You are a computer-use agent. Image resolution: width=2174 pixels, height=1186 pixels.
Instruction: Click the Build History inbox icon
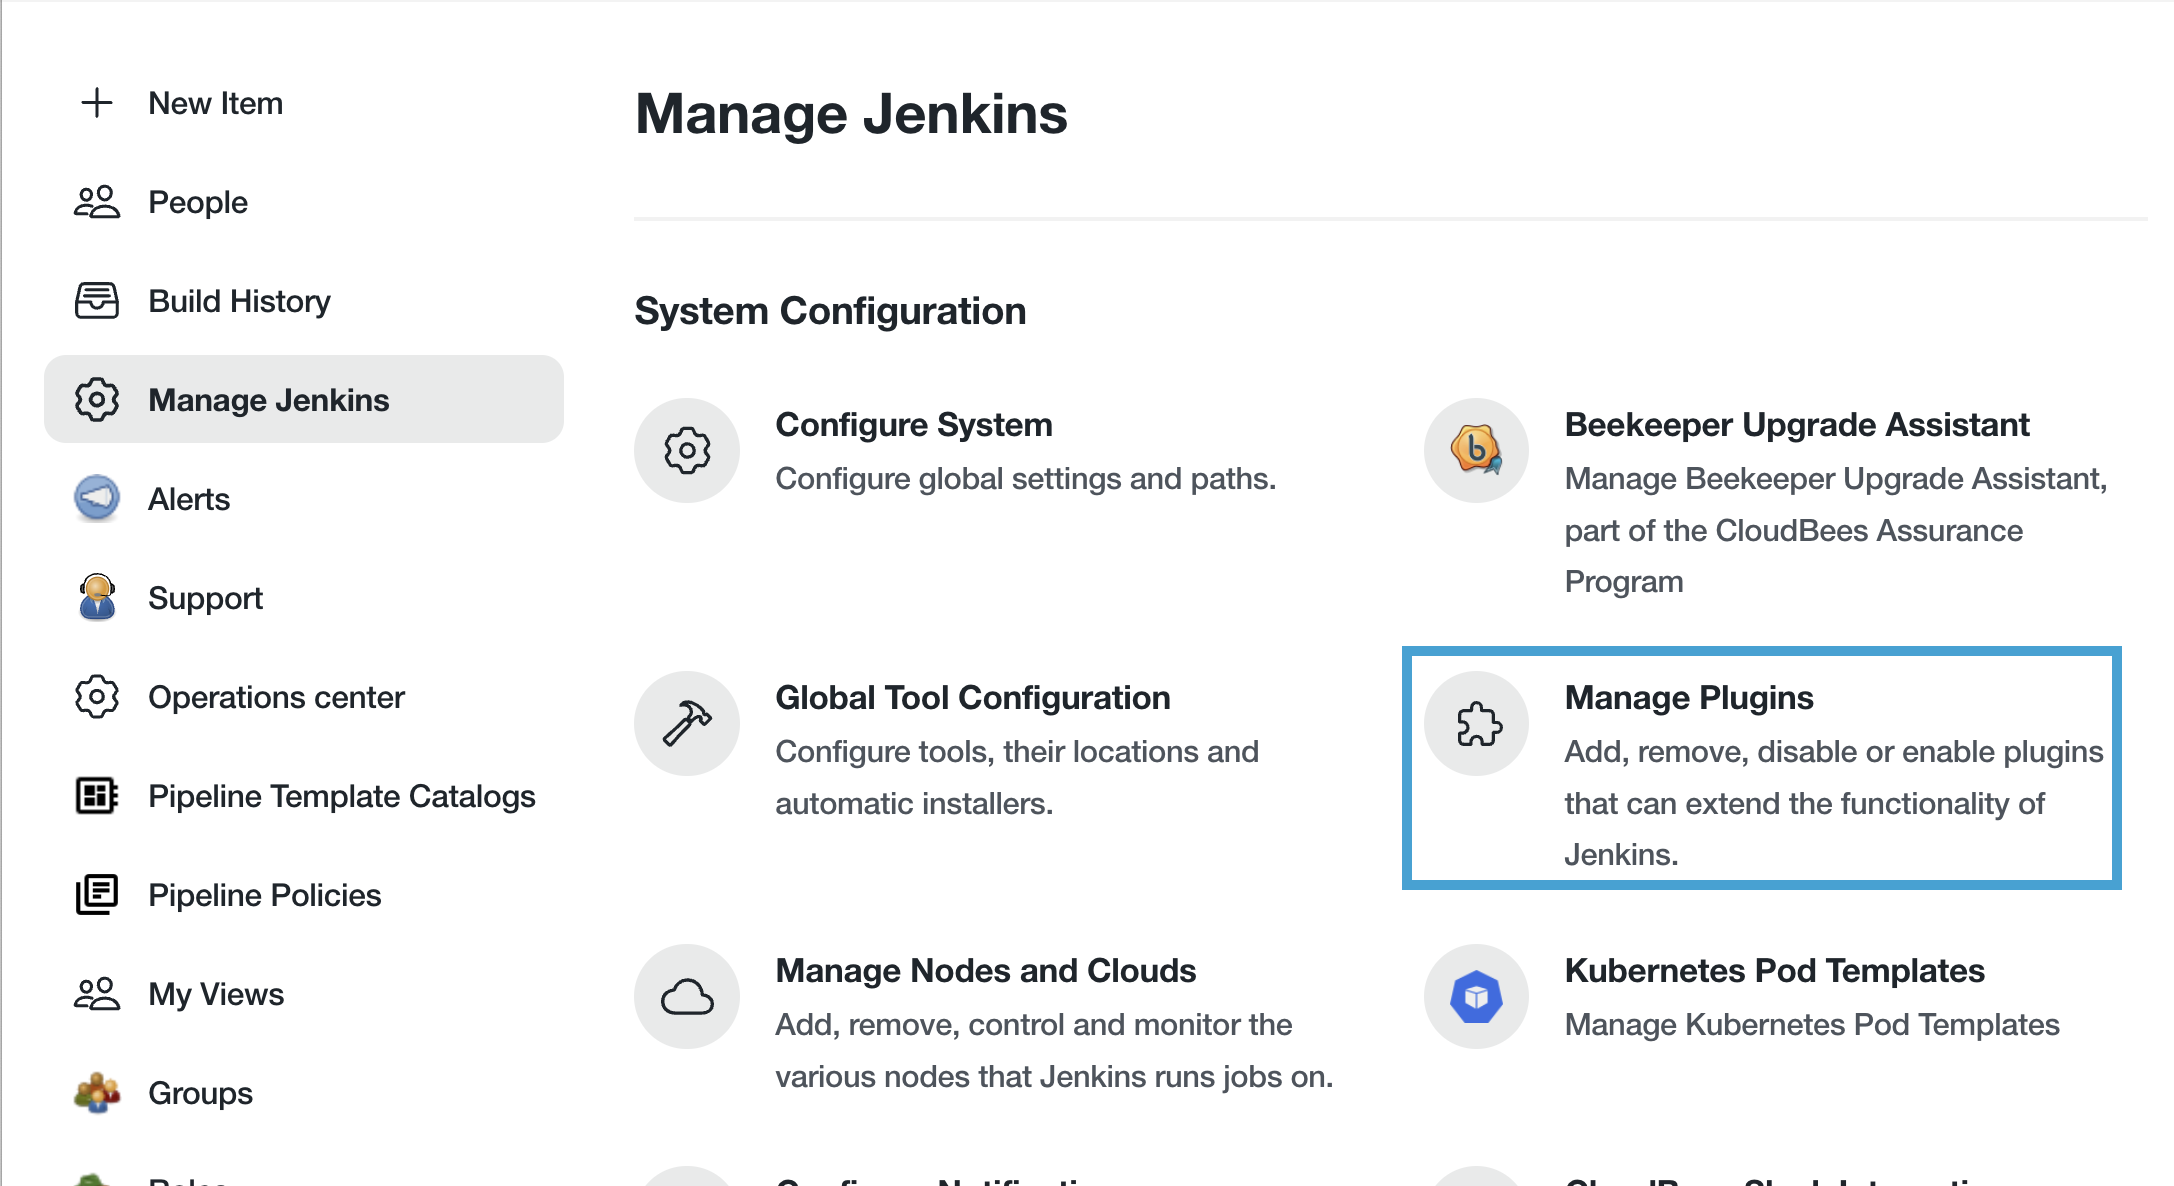click(95, 300)
